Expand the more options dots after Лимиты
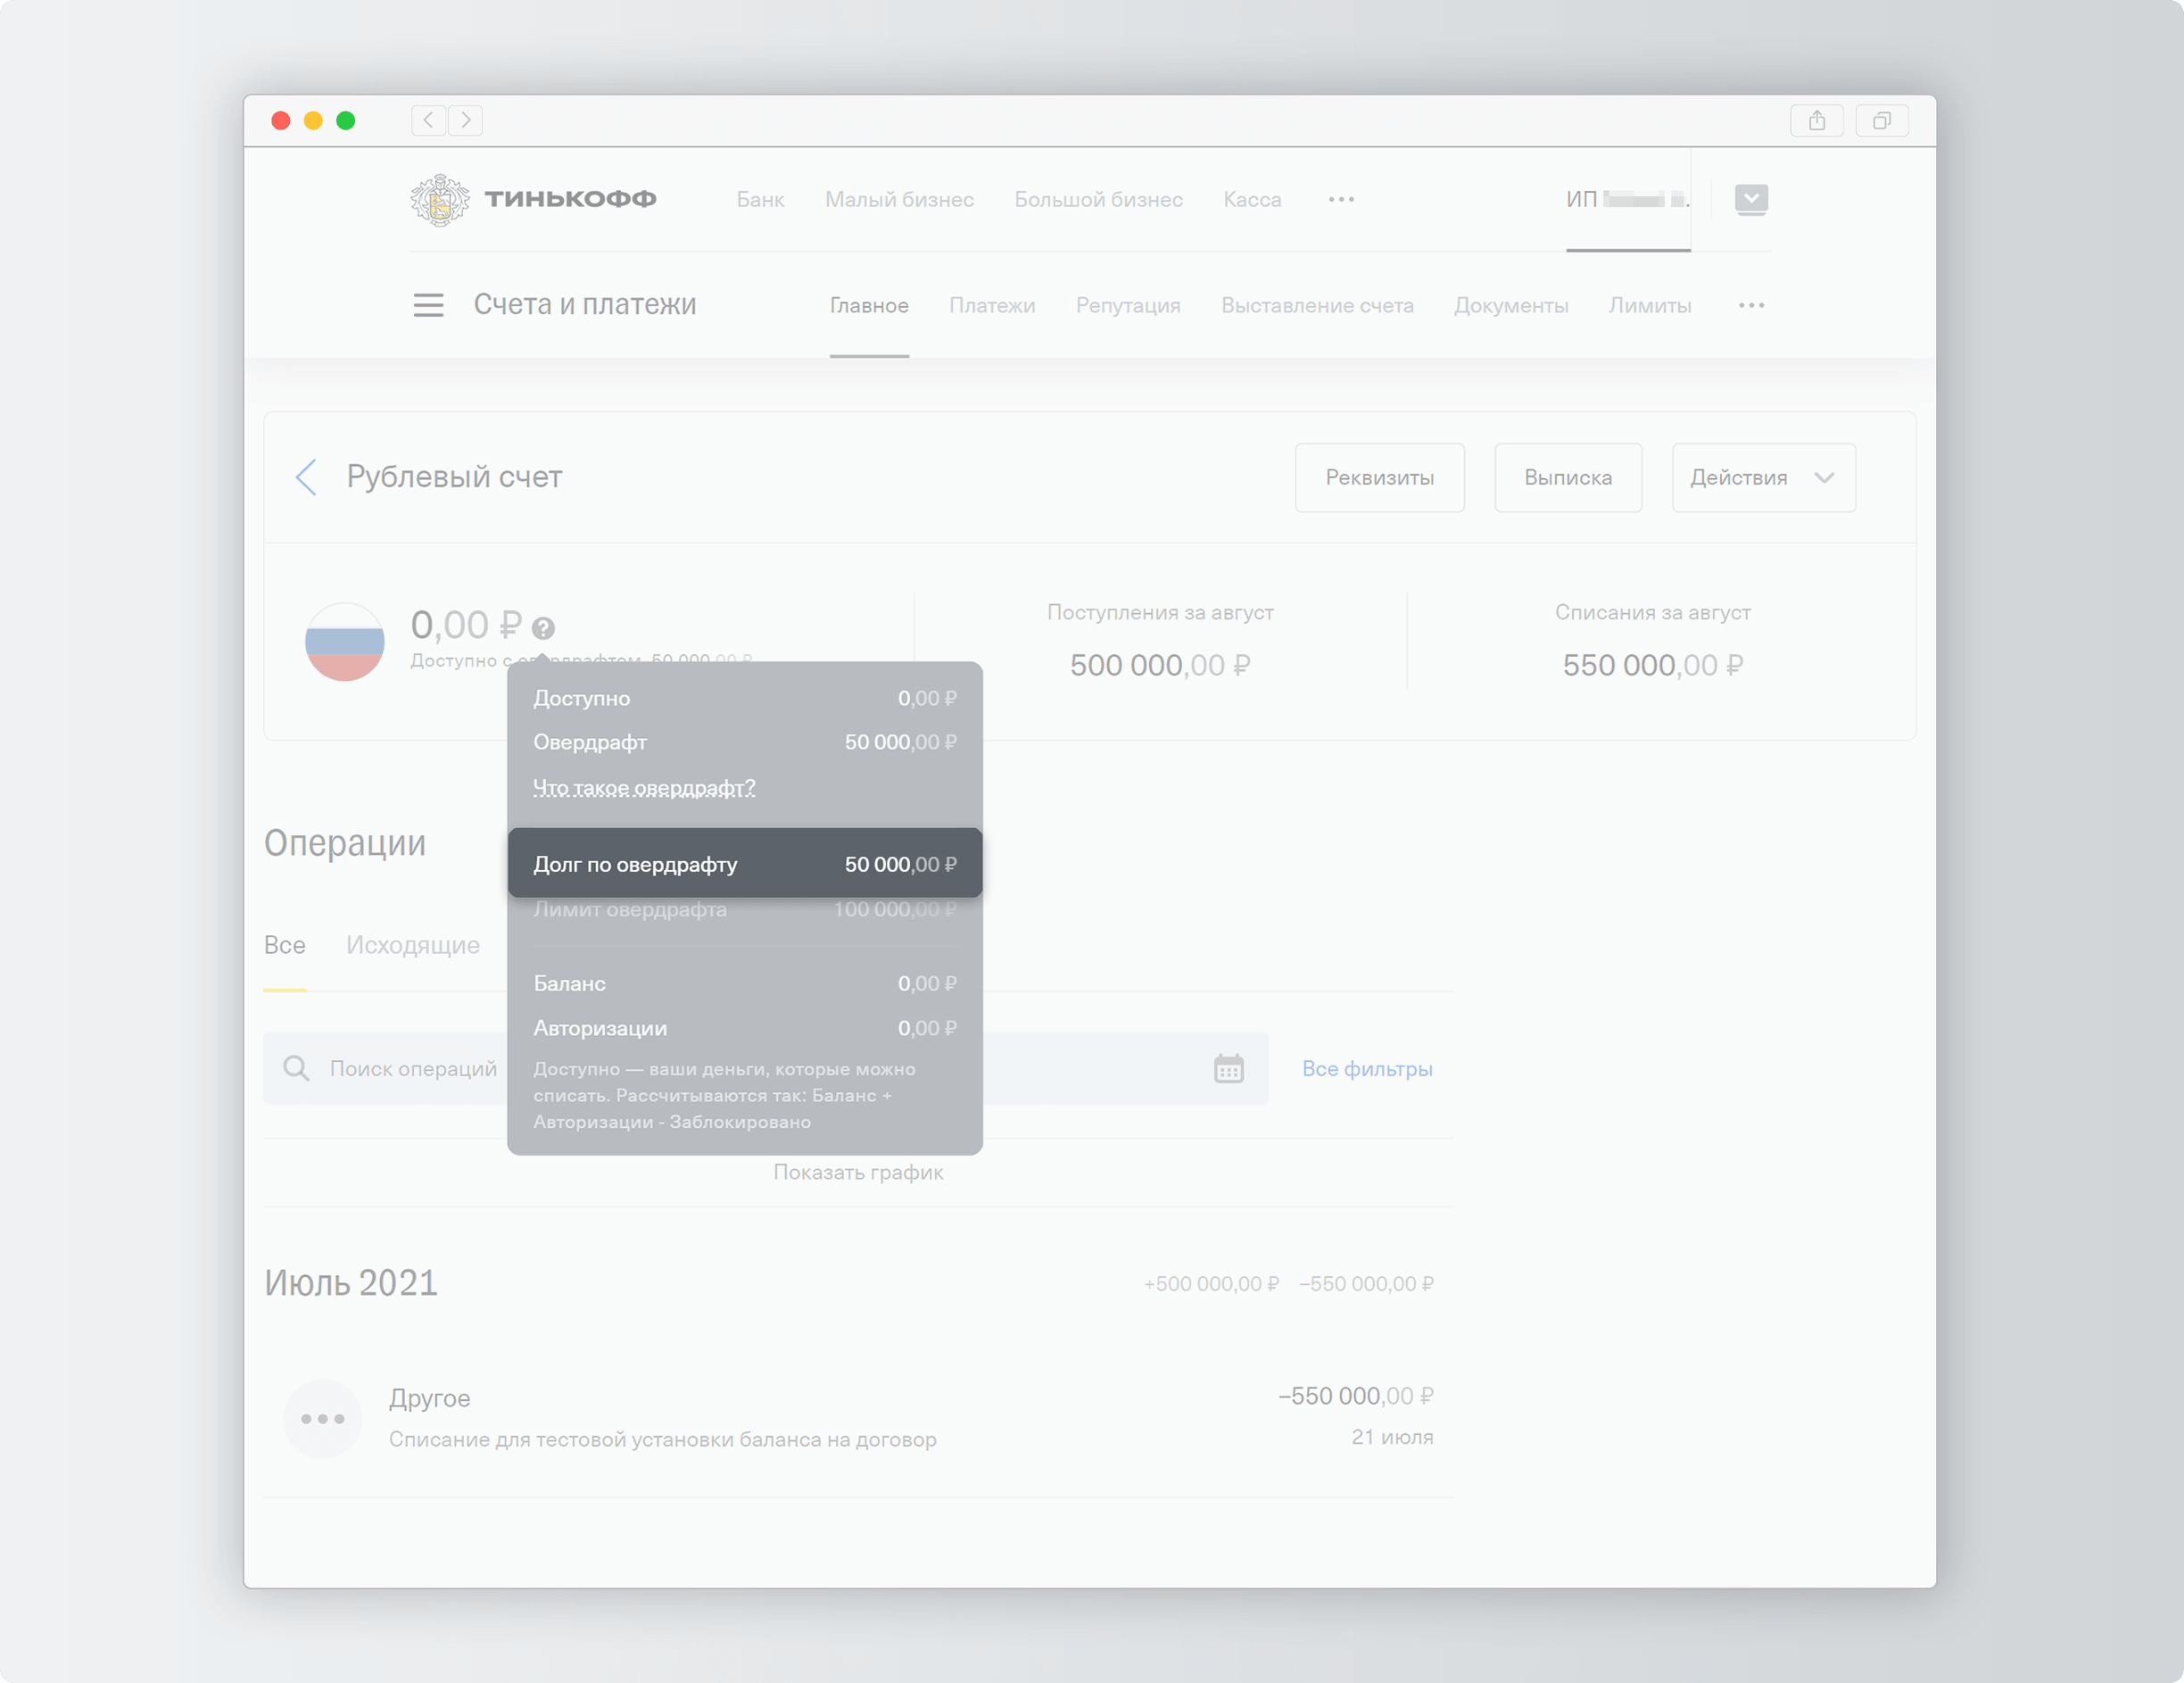Image resolution: width=2184 pixels, height=1683 pixels. pyautogui.click(x=1751, y=306)
